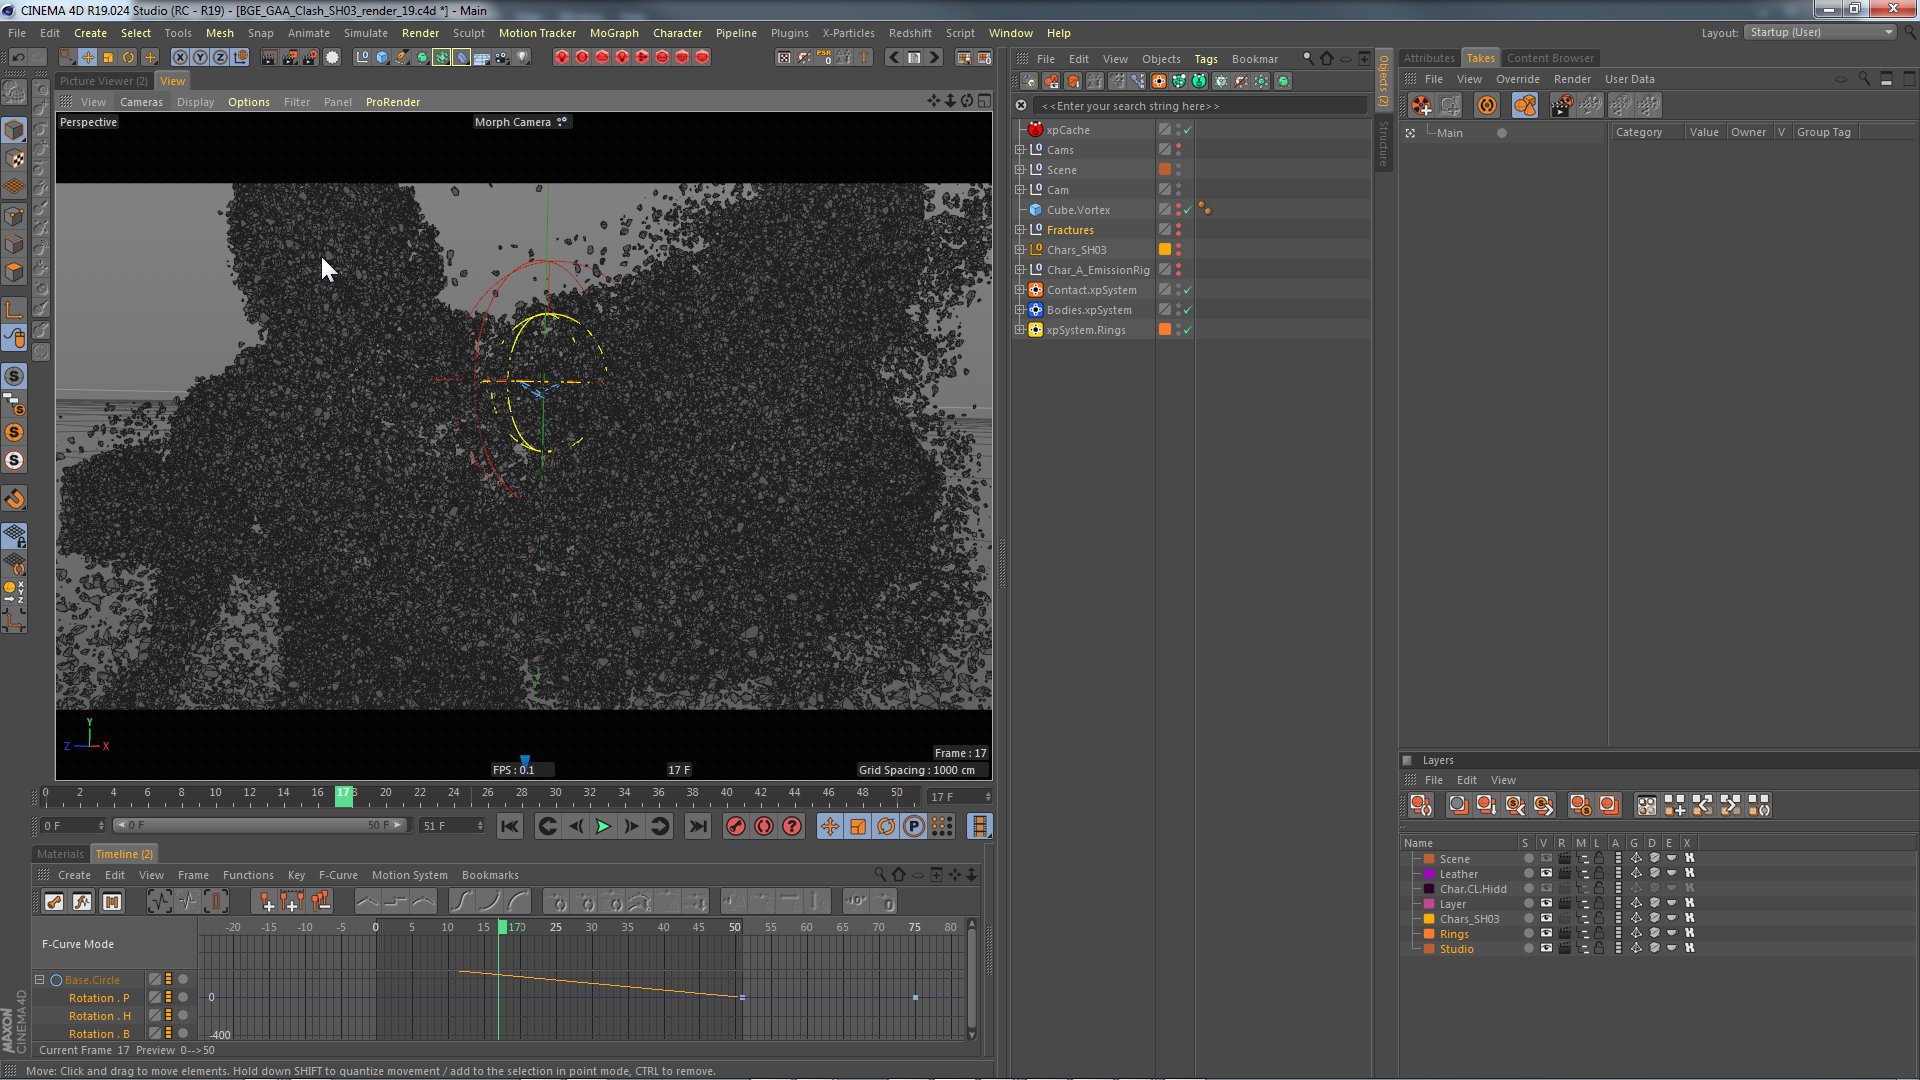
Task: Switch to the Content Browser tab
Action: click(1550, 58)
